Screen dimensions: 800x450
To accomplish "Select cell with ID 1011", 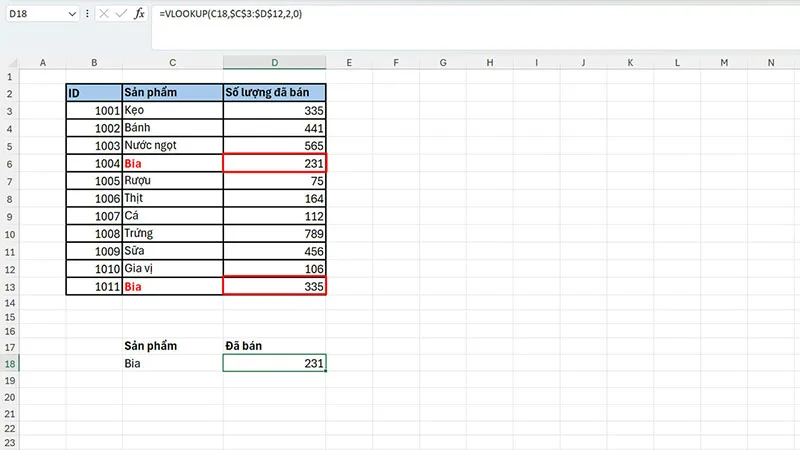I will point(94,287).
